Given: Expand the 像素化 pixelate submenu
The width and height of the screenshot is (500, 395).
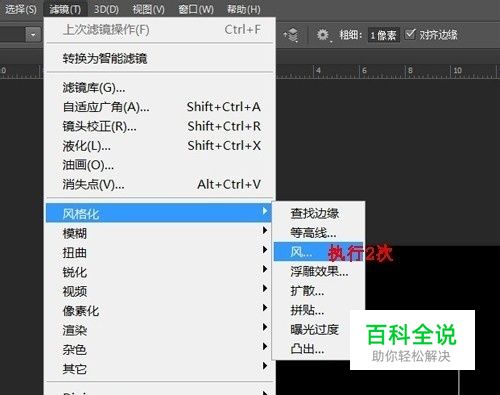Looking at the screenshot, I should (160, 310).
